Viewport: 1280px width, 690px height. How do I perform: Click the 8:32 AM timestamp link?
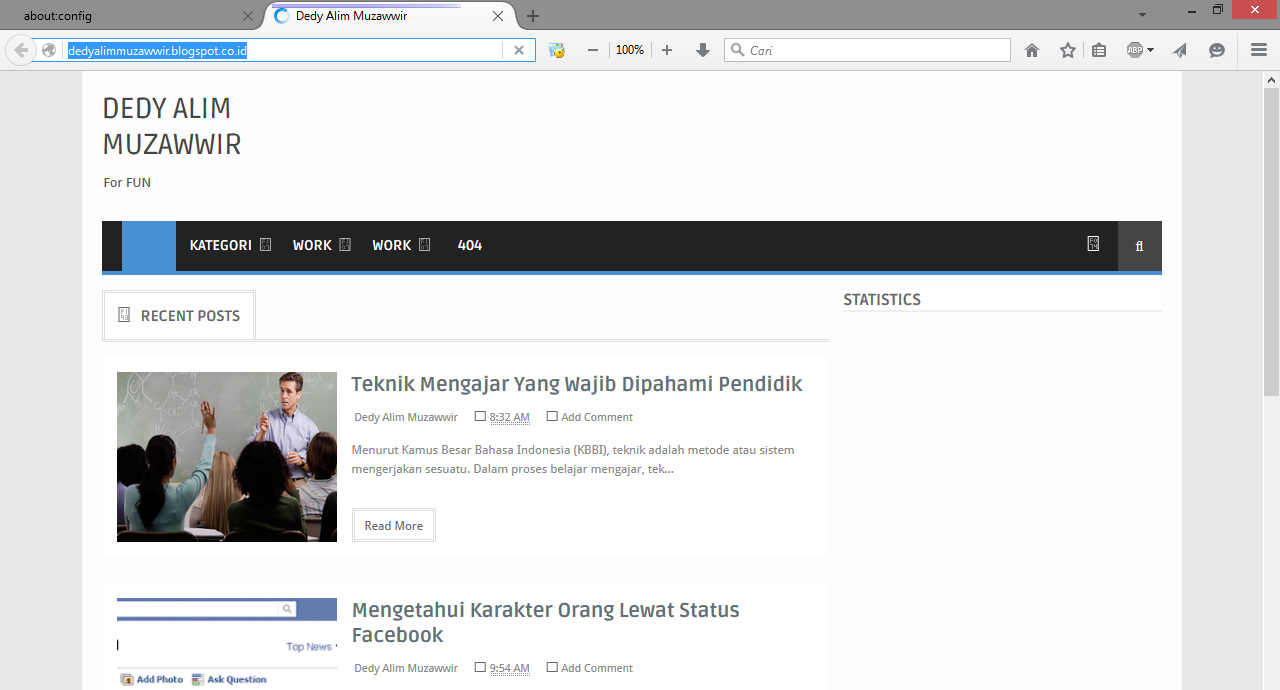(510, 417)
